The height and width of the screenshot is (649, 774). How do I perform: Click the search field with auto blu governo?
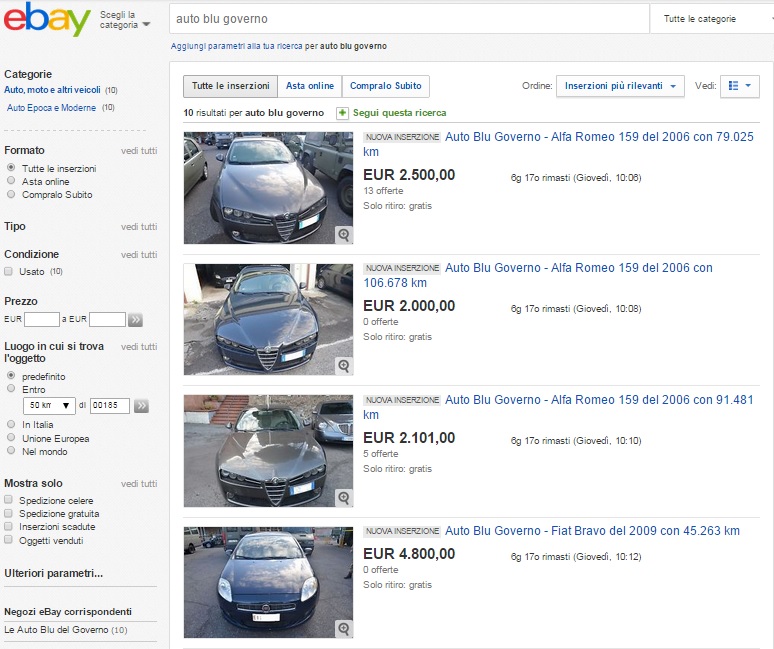click(408, 19)
